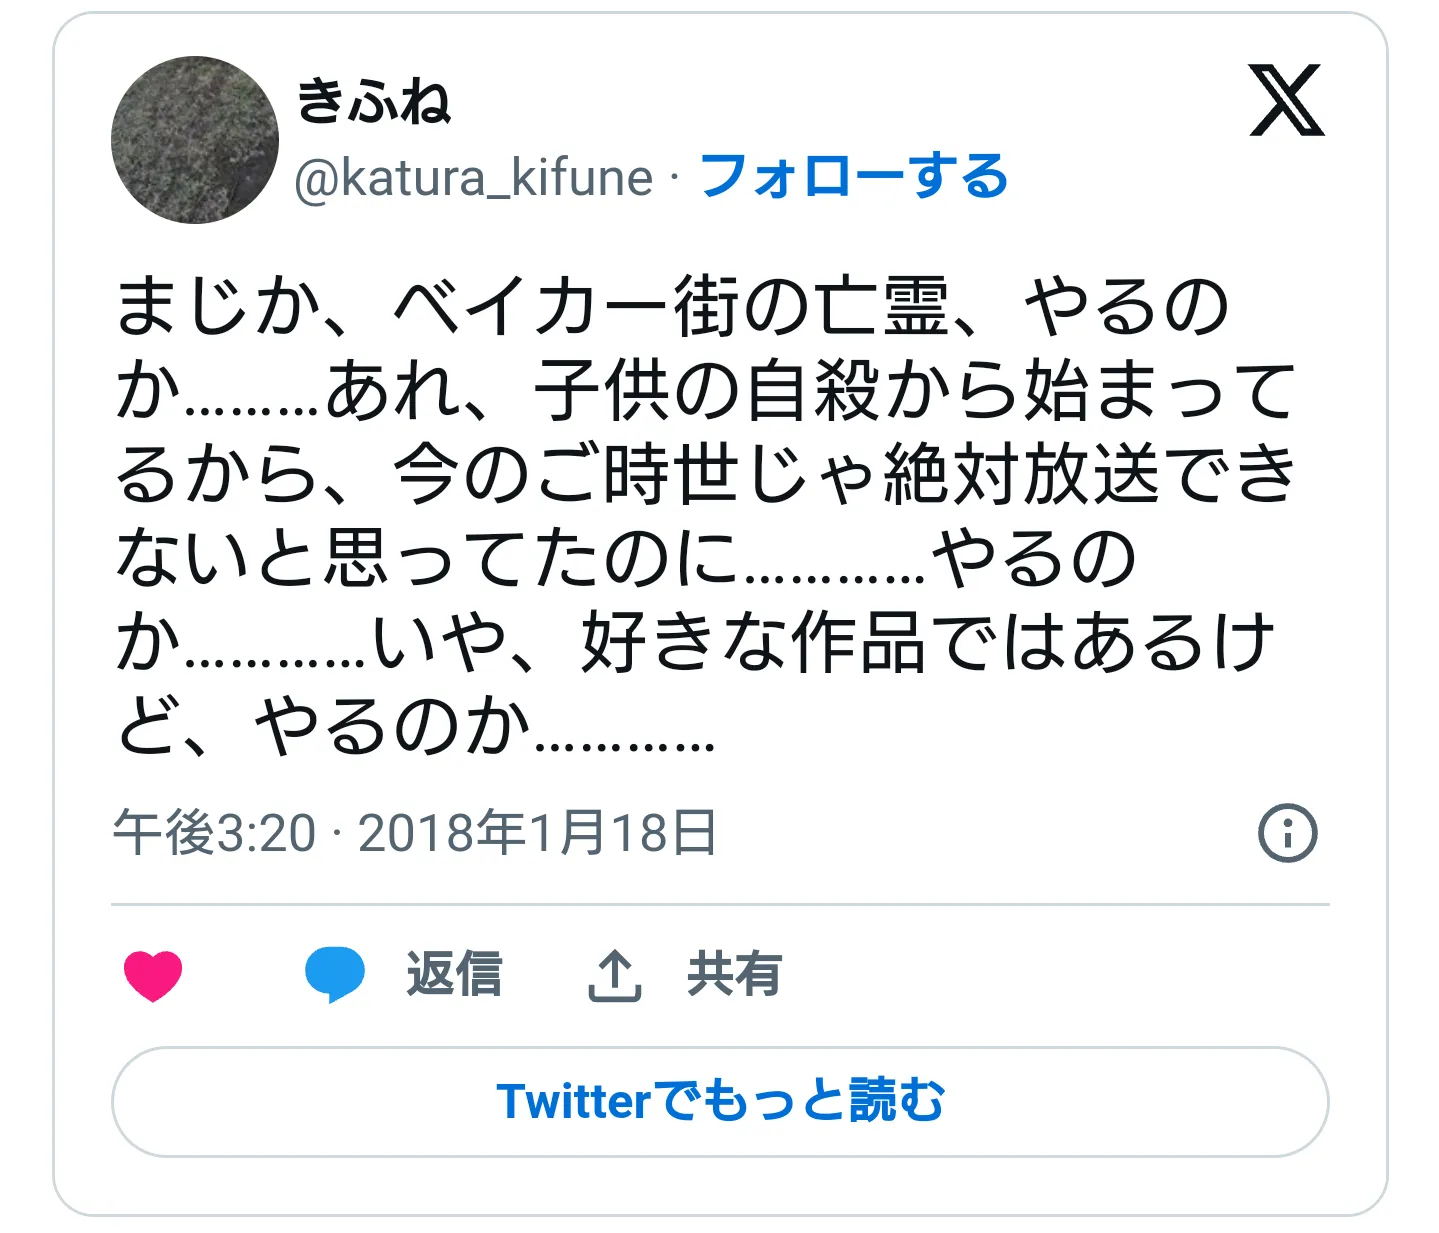The width and height of the screenshot is (1439, 1233).
Task: Follow the account via フォローする
Action: [x=854, y=176]
